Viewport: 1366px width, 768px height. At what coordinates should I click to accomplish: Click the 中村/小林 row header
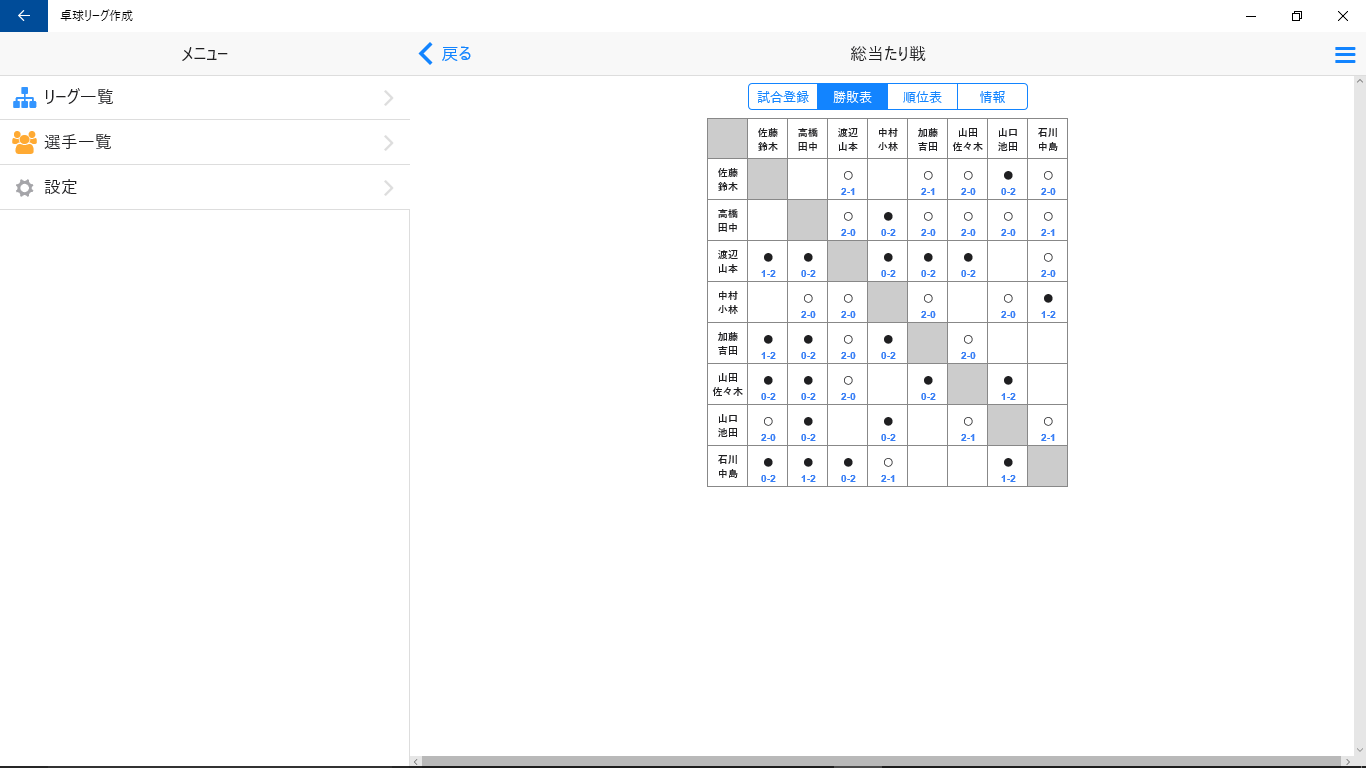(x=726, y=302)
